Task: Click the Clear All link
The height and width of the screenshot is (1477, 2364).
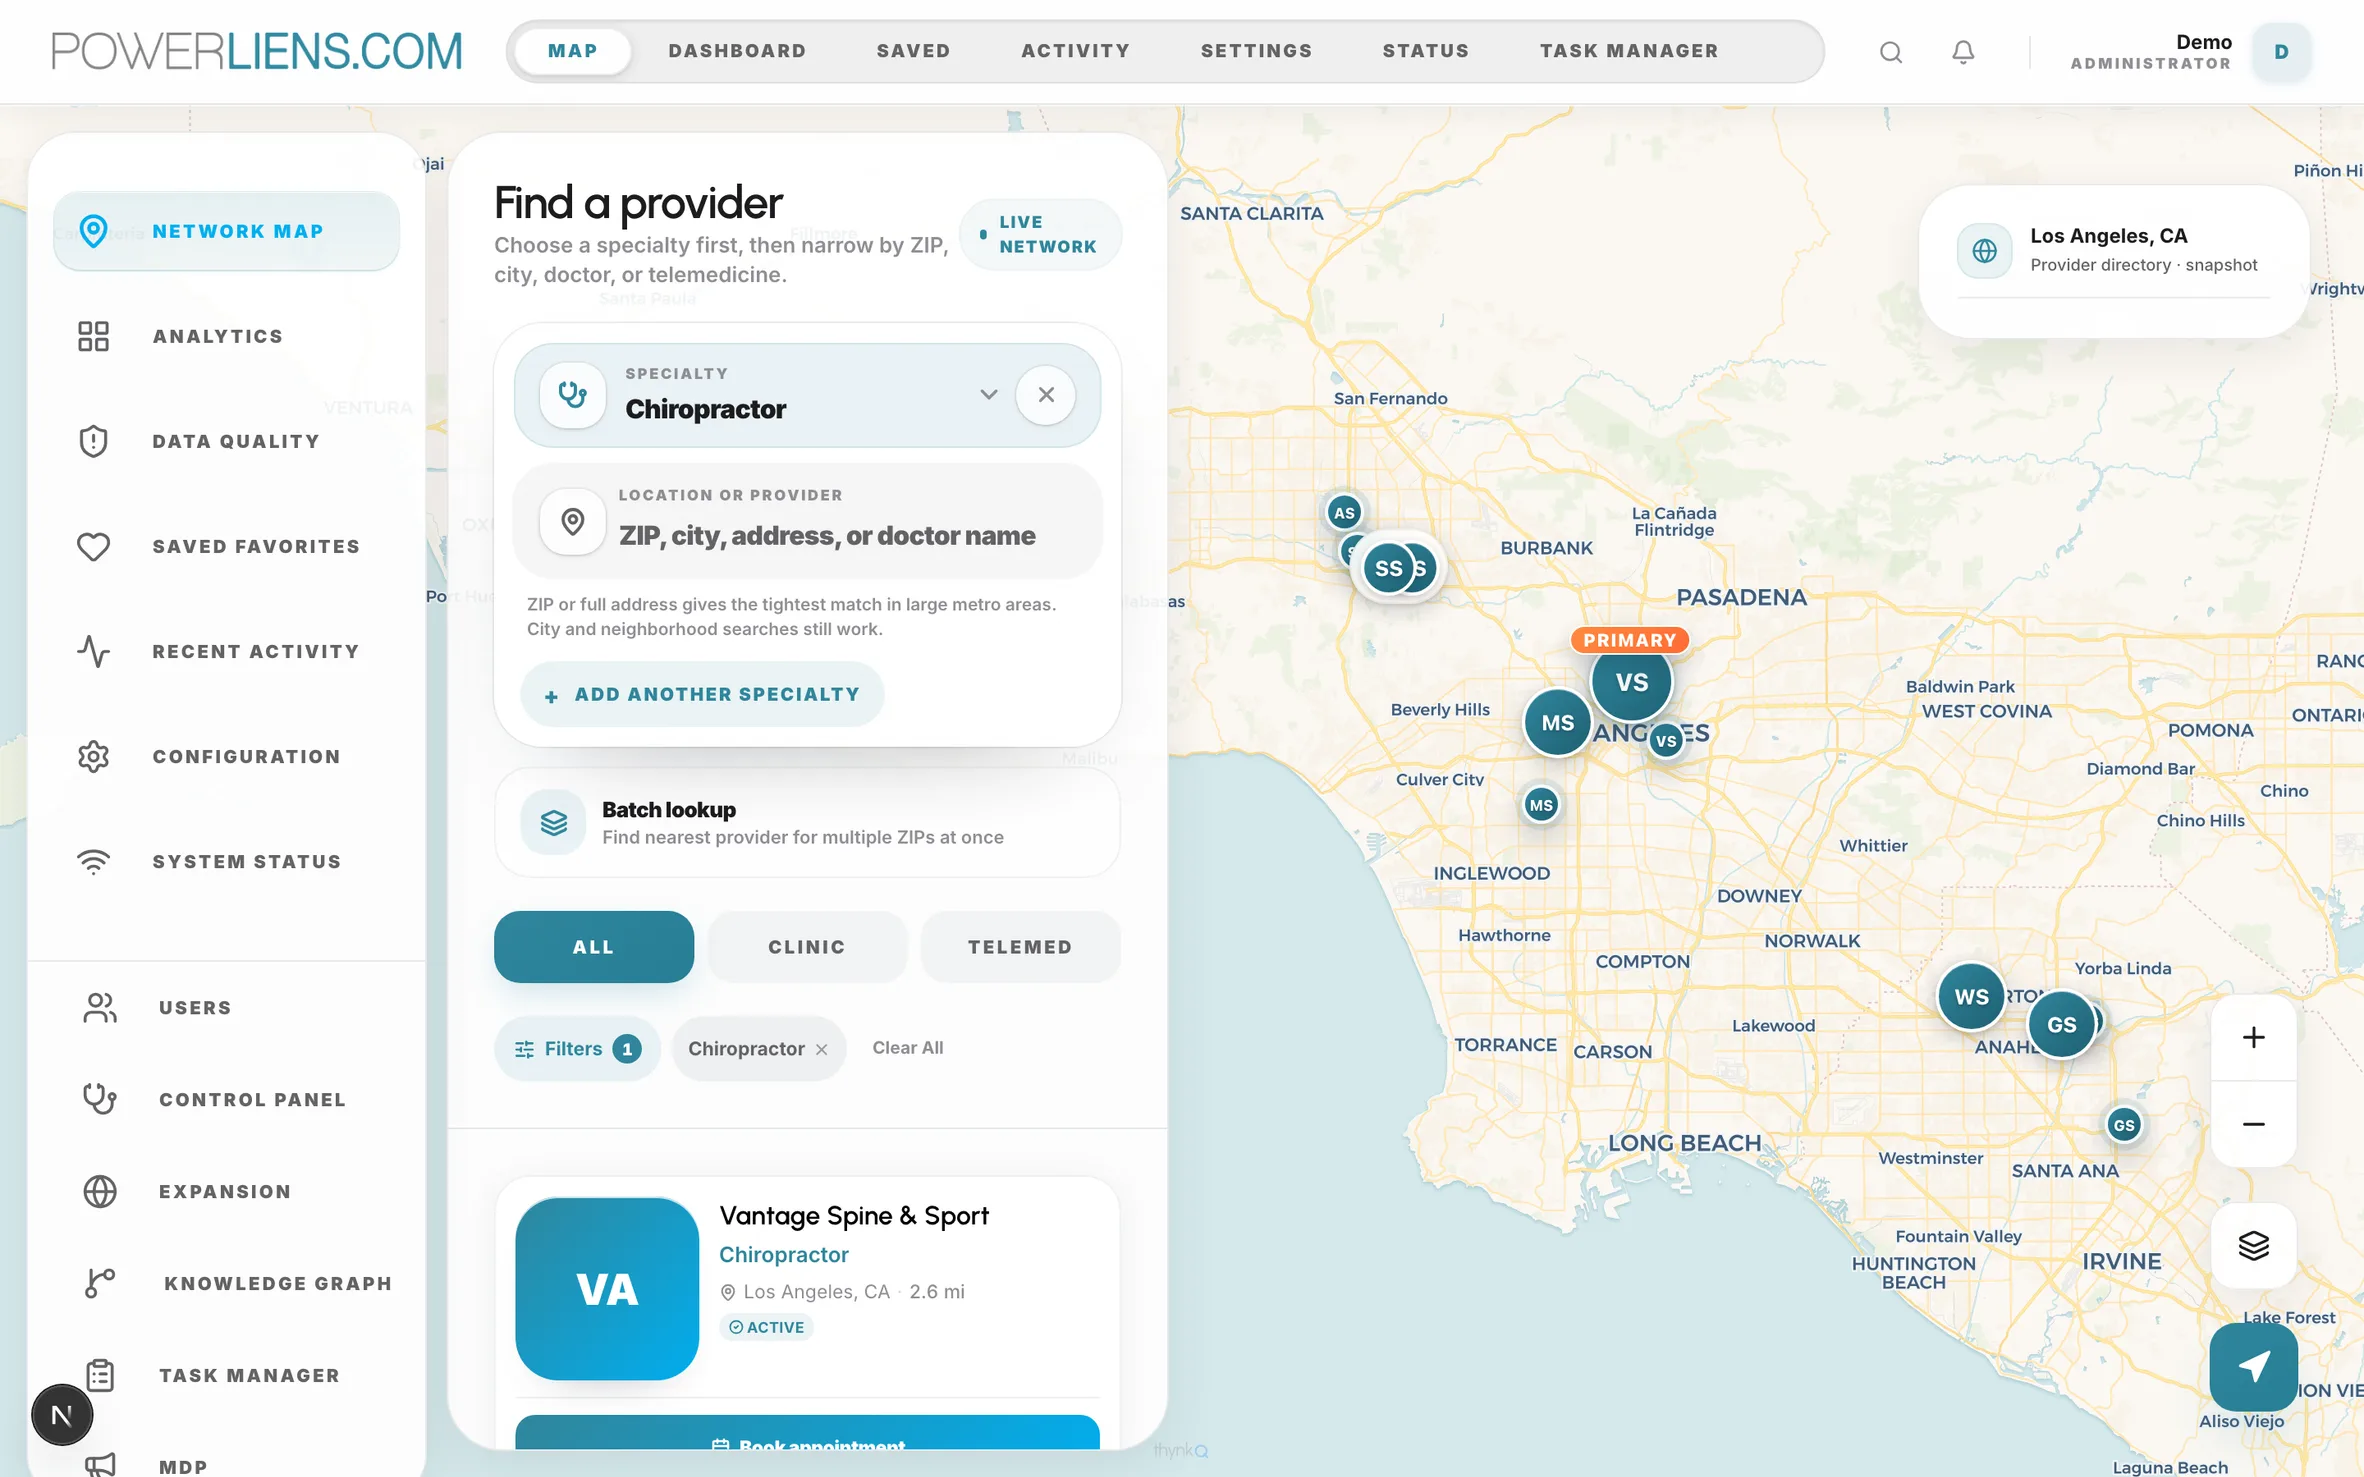Action: [907, 1048]
